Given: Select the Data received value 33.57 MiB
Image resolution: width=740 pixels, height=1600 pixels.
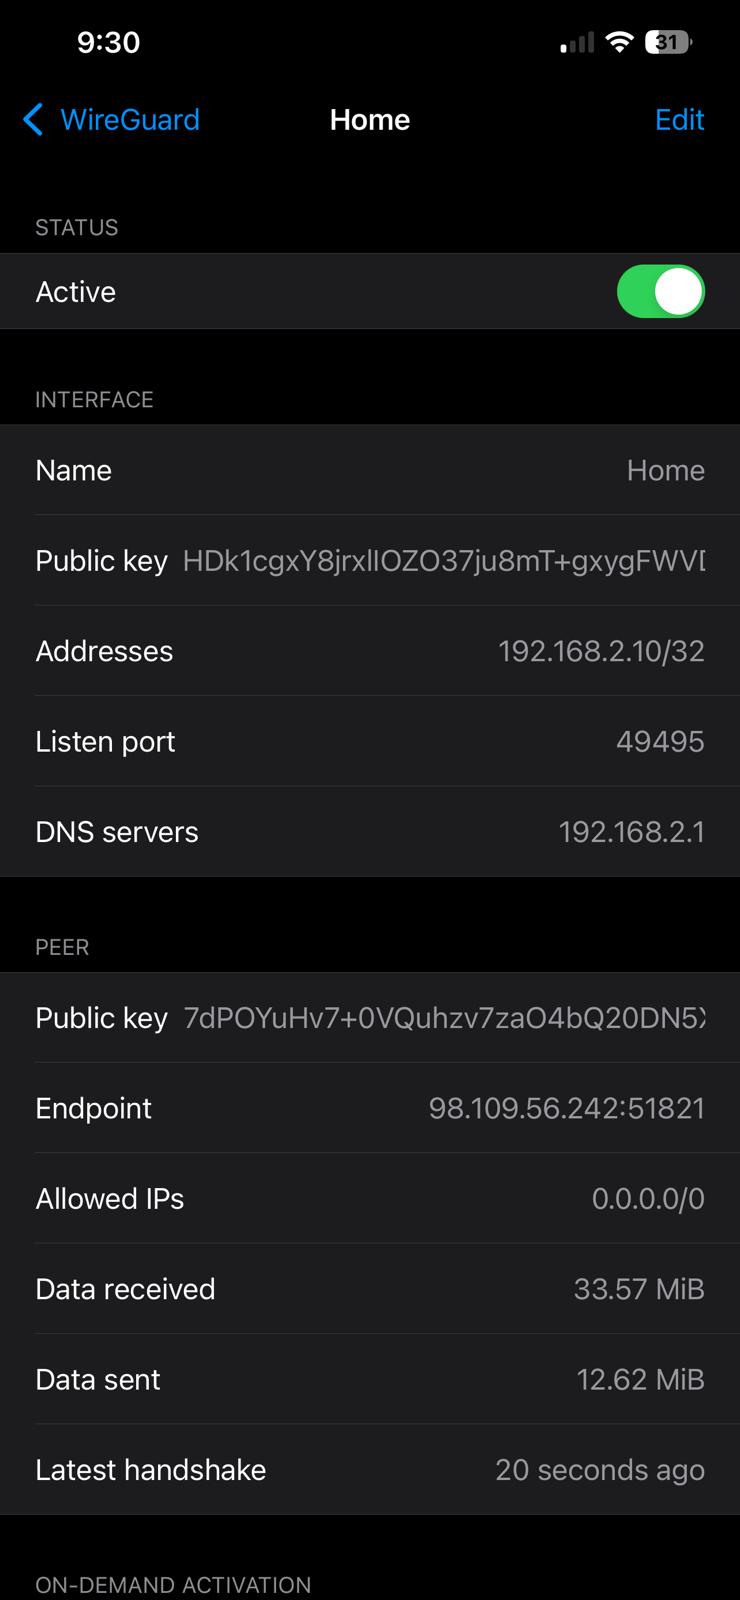Looking at the screenshot, I should pos(640,1289).
